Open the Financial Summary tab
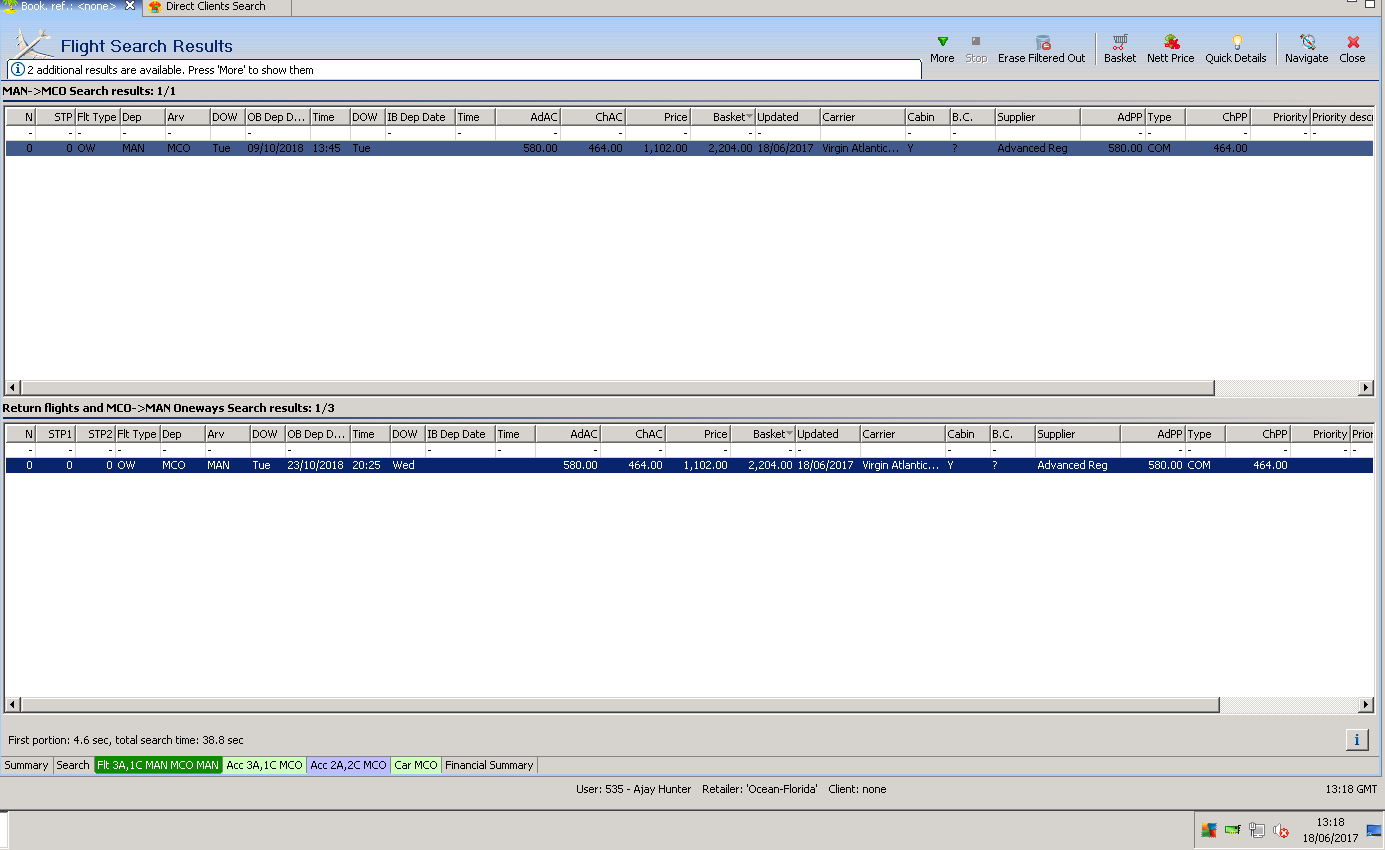The image size is (1385, 850). click(489, 765)
